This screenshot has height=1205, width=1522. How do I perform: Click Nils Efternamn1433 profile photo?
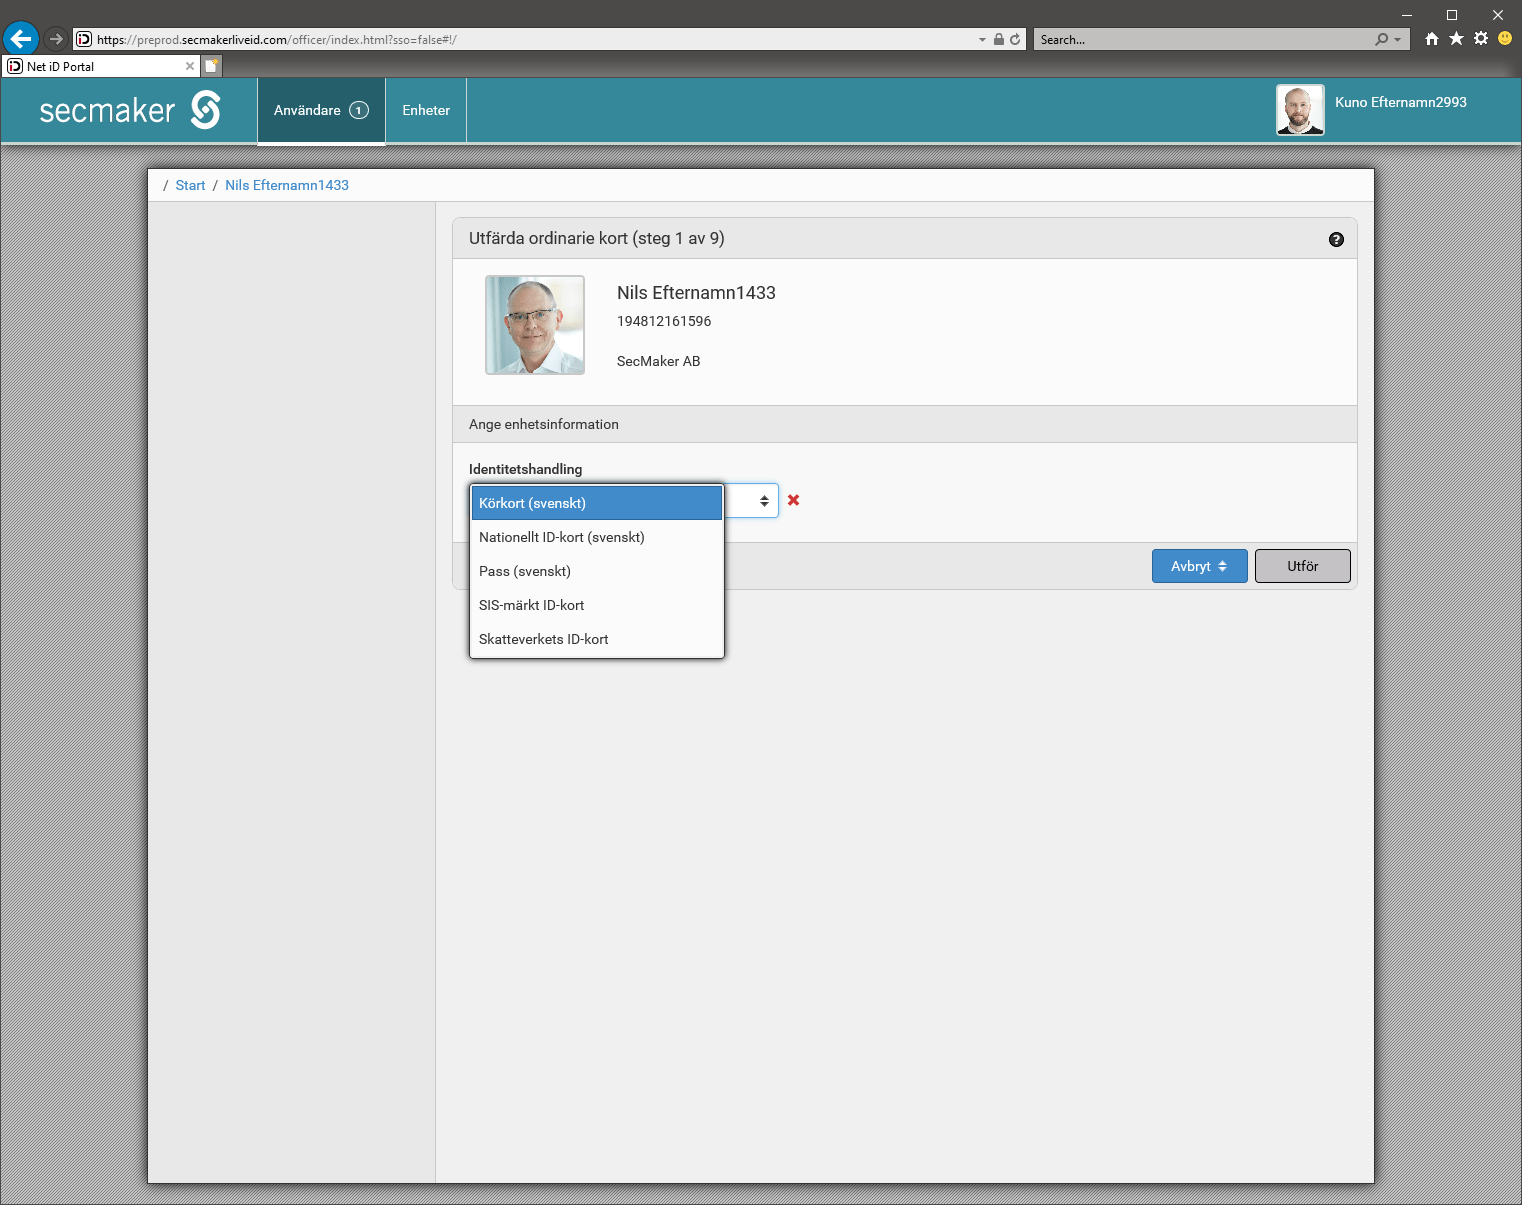tap(535, 325)
